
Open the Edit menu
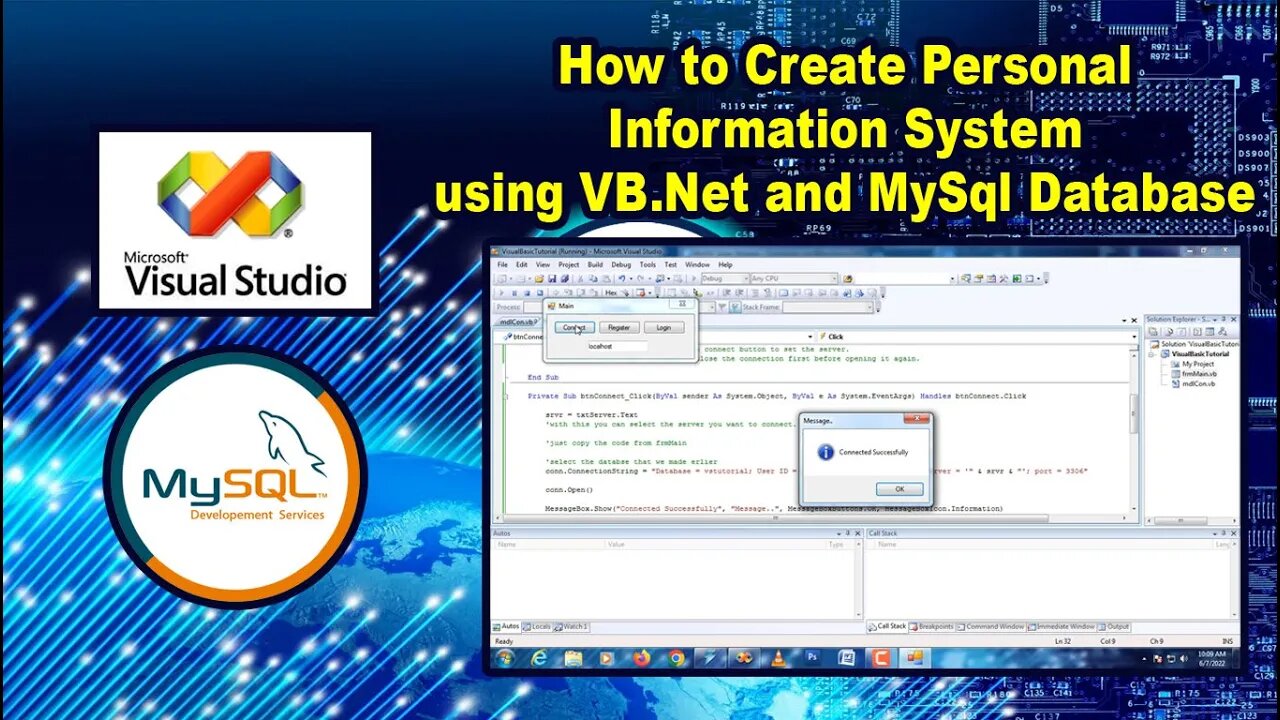(x=522, y=264)
